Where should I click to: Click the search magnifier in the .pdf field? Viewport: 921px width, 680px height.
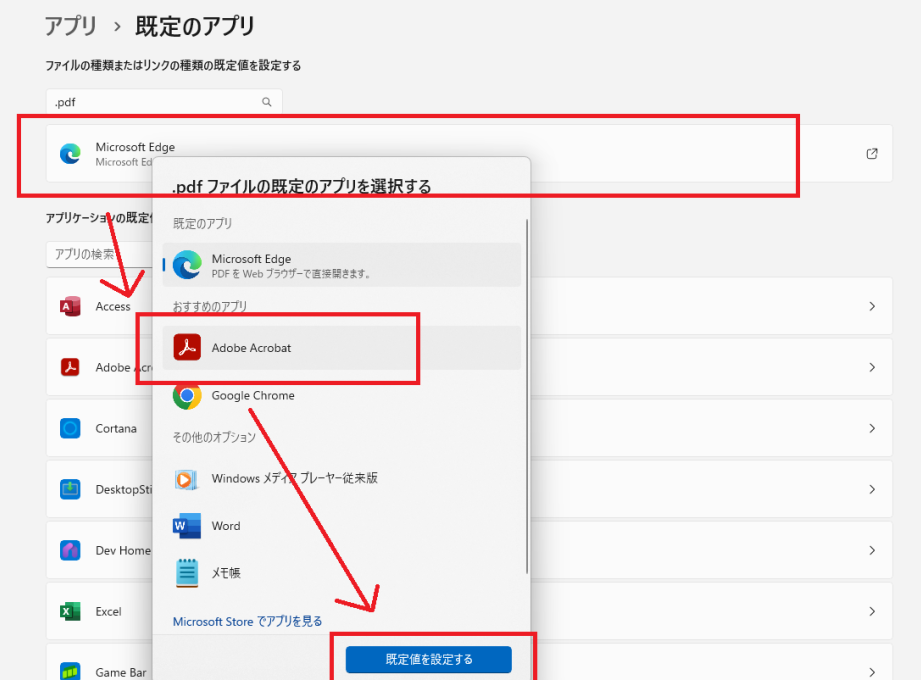266,102
